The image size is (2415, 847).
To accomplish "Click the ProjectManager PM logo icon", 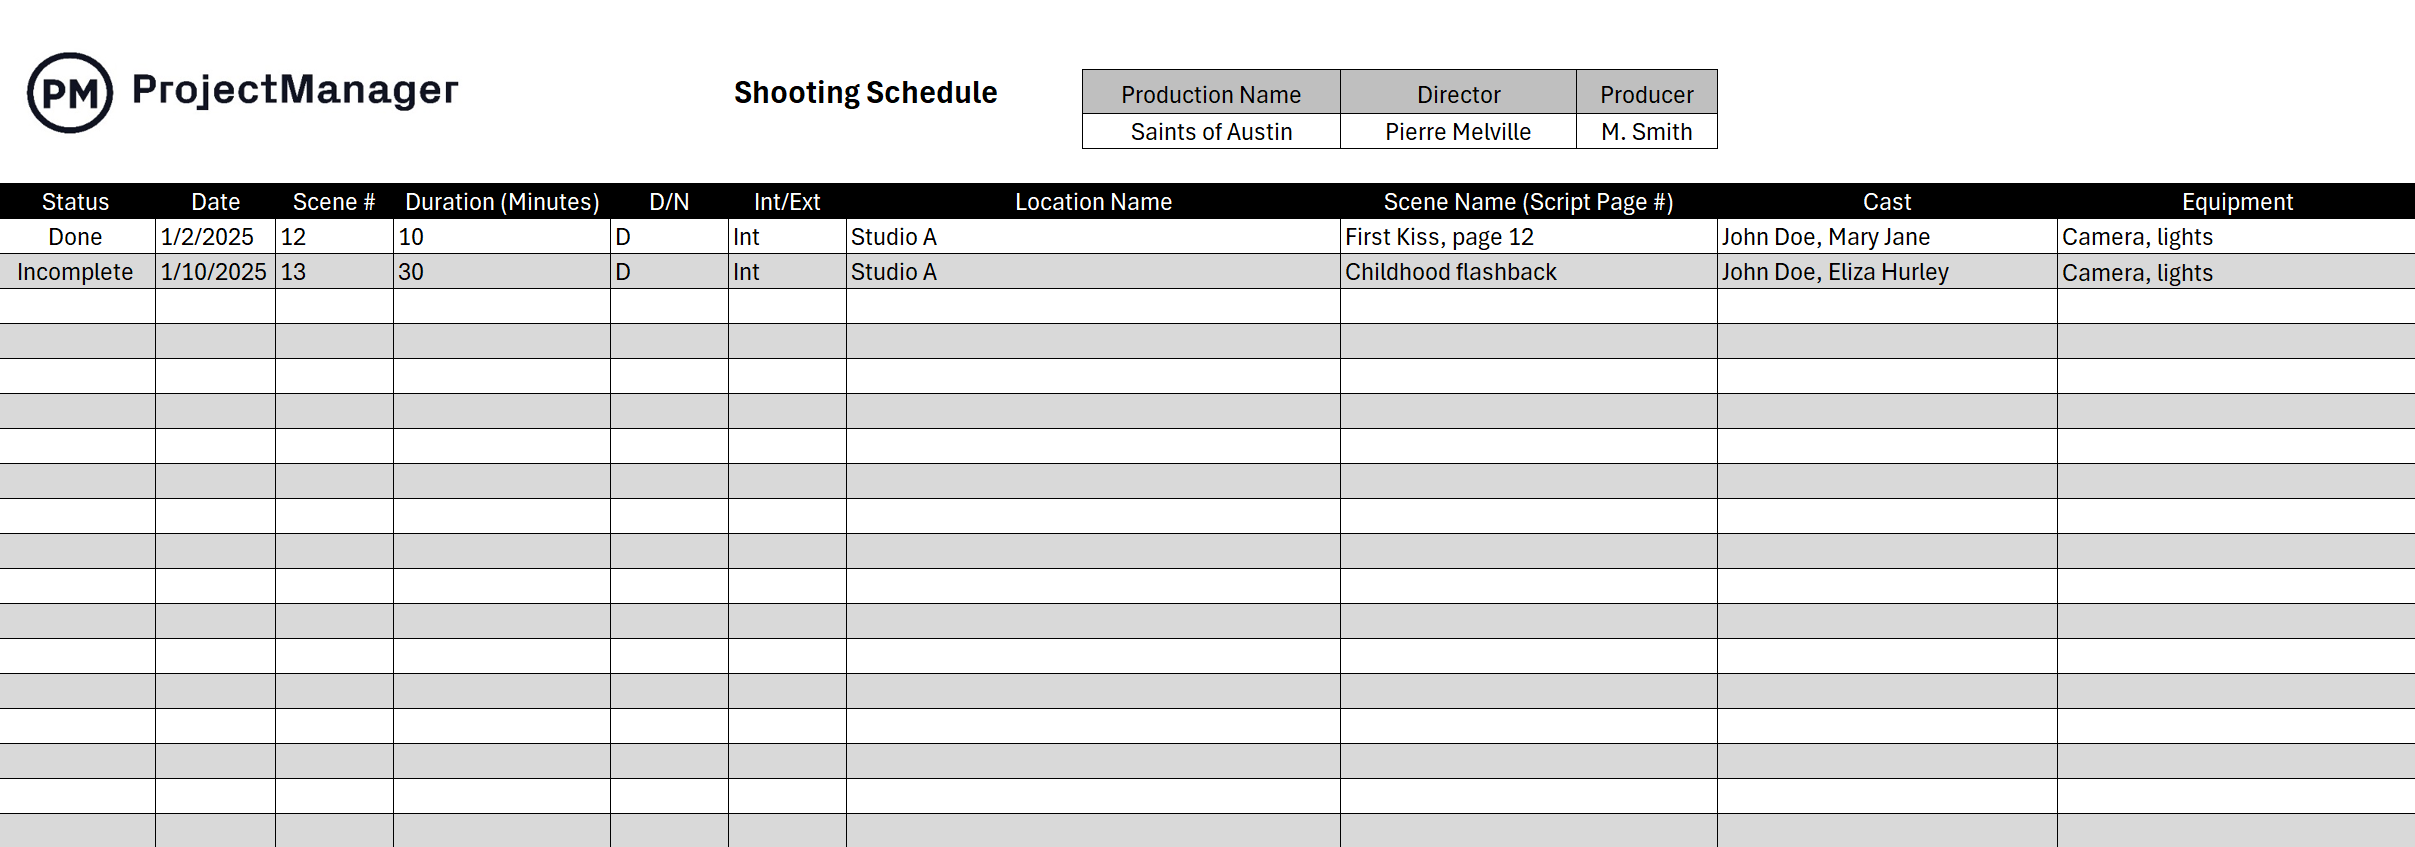I will pos(69,93).
